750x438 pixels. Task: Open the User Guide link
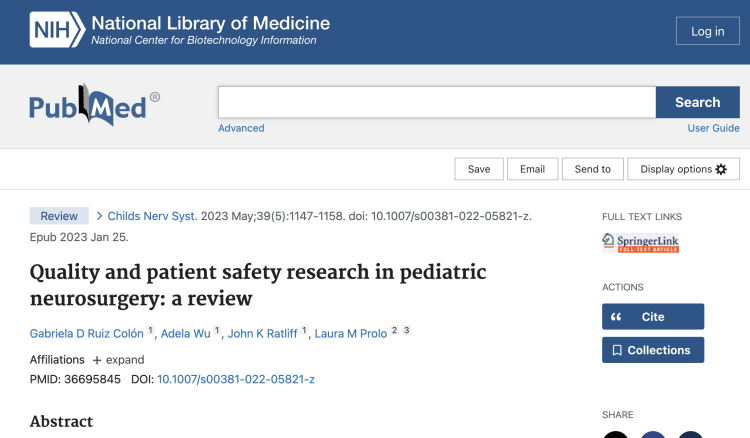[x=713, y=128]
